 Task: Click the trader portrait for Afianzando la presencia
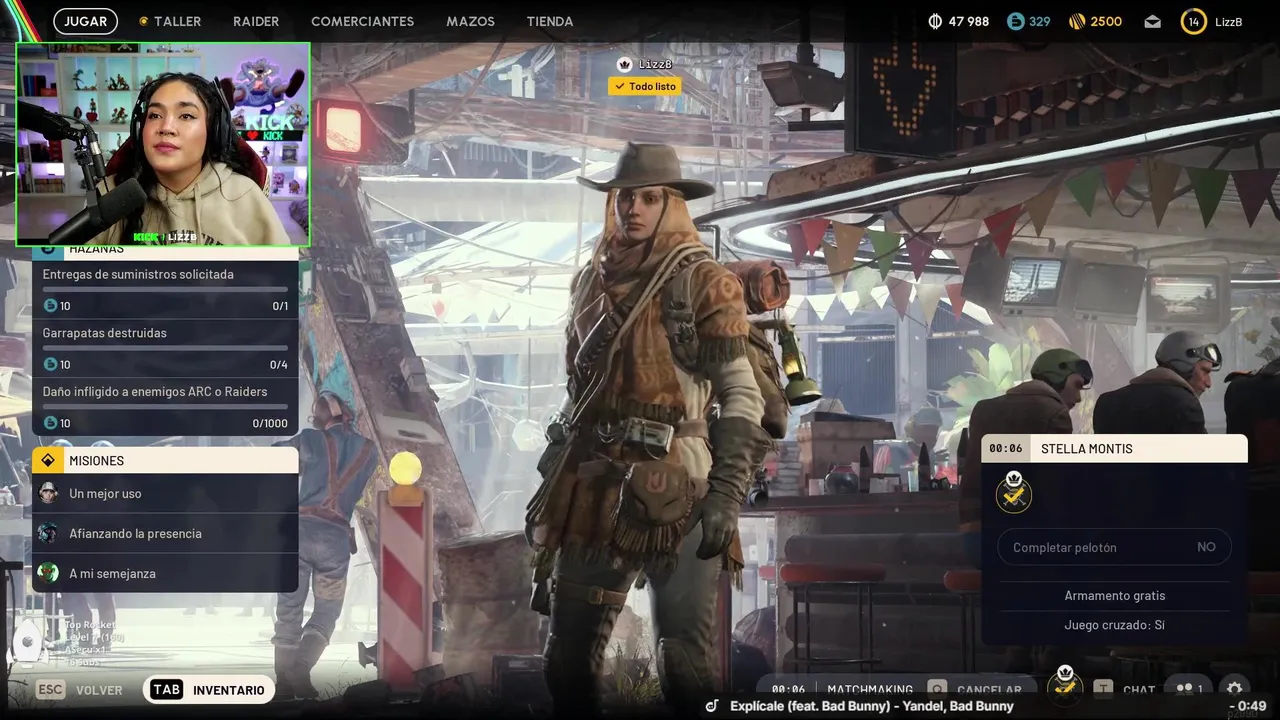click(48, 533)
